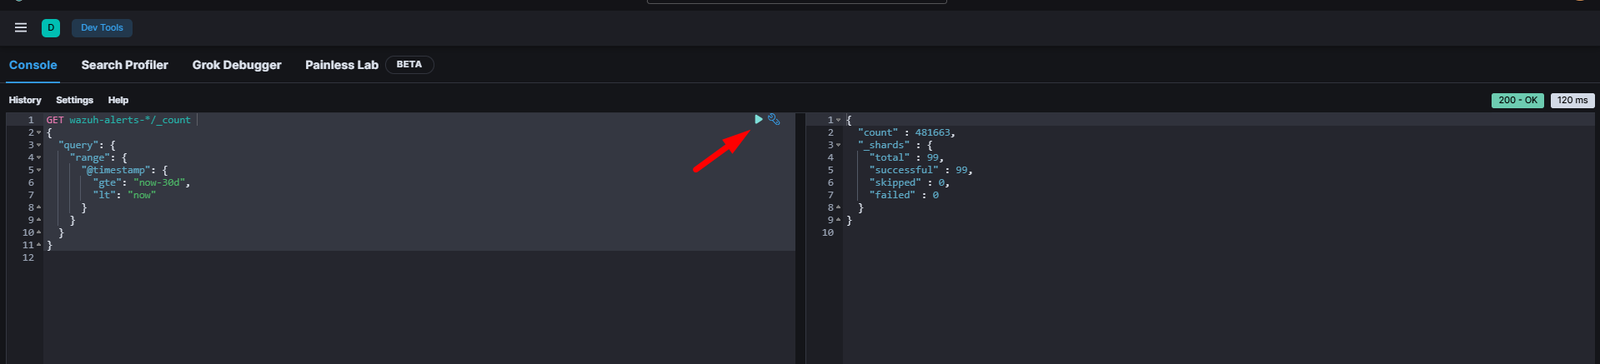The height and width of the screenshot is (364, 1600).
Task: Click the "@timestamp" field name
Action: tap(115, 170)
